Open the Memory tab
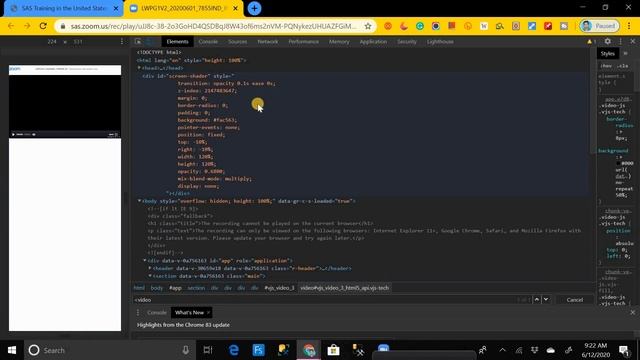This screenshot has width=640, height=360. (x=339, y=42)
